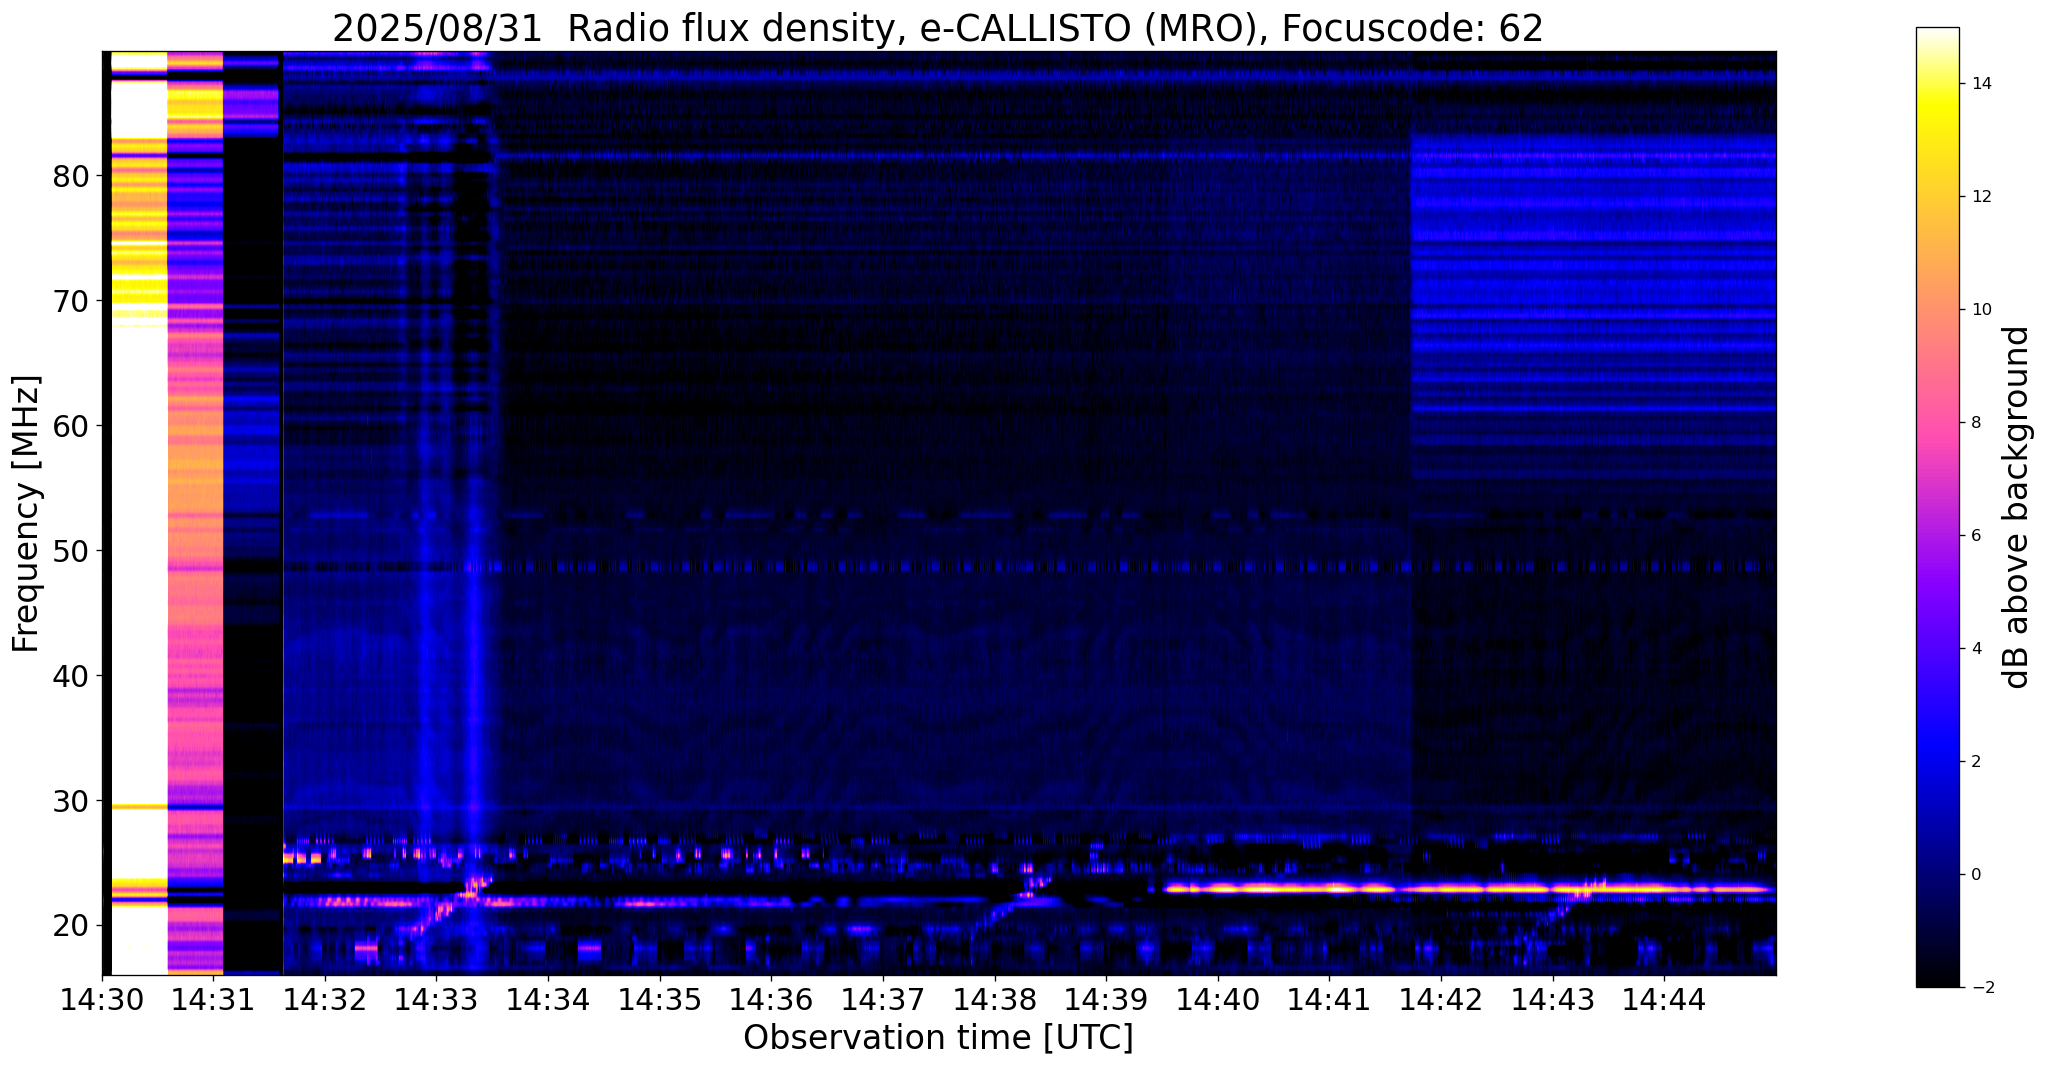Click the 14:30 time tick label
The width and height of the screenshot is (2047, 1067).
coord(101,999)
